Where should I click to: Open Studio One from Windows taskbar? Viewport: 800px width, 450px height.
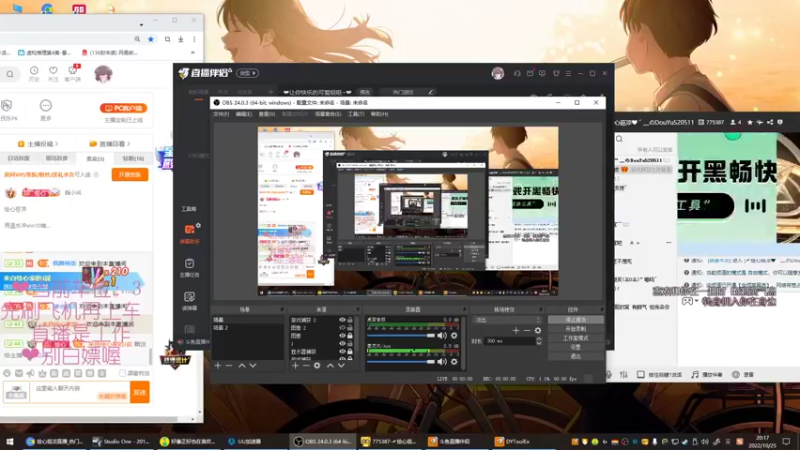pos(122,441)
